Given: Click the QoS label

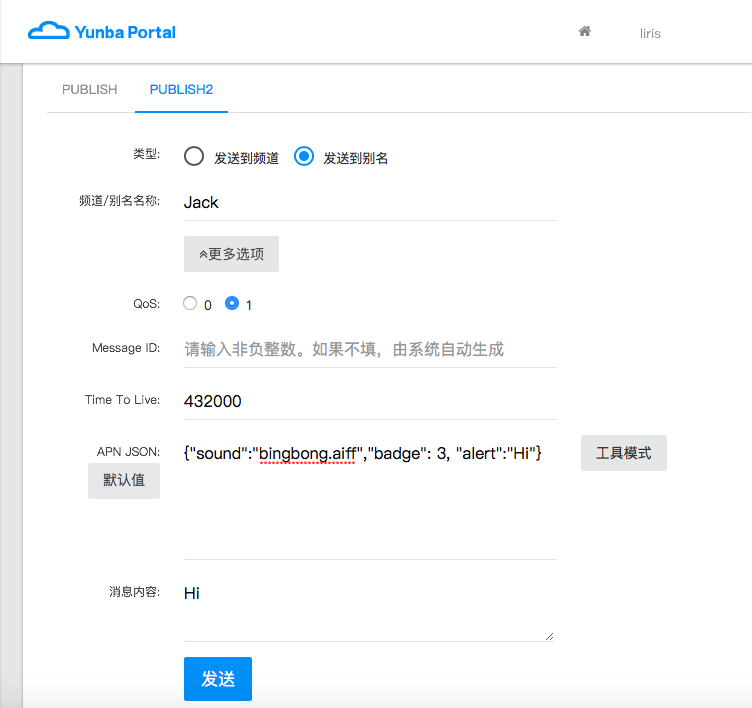Looking at the screenshot, I should (x=147, y=304).
